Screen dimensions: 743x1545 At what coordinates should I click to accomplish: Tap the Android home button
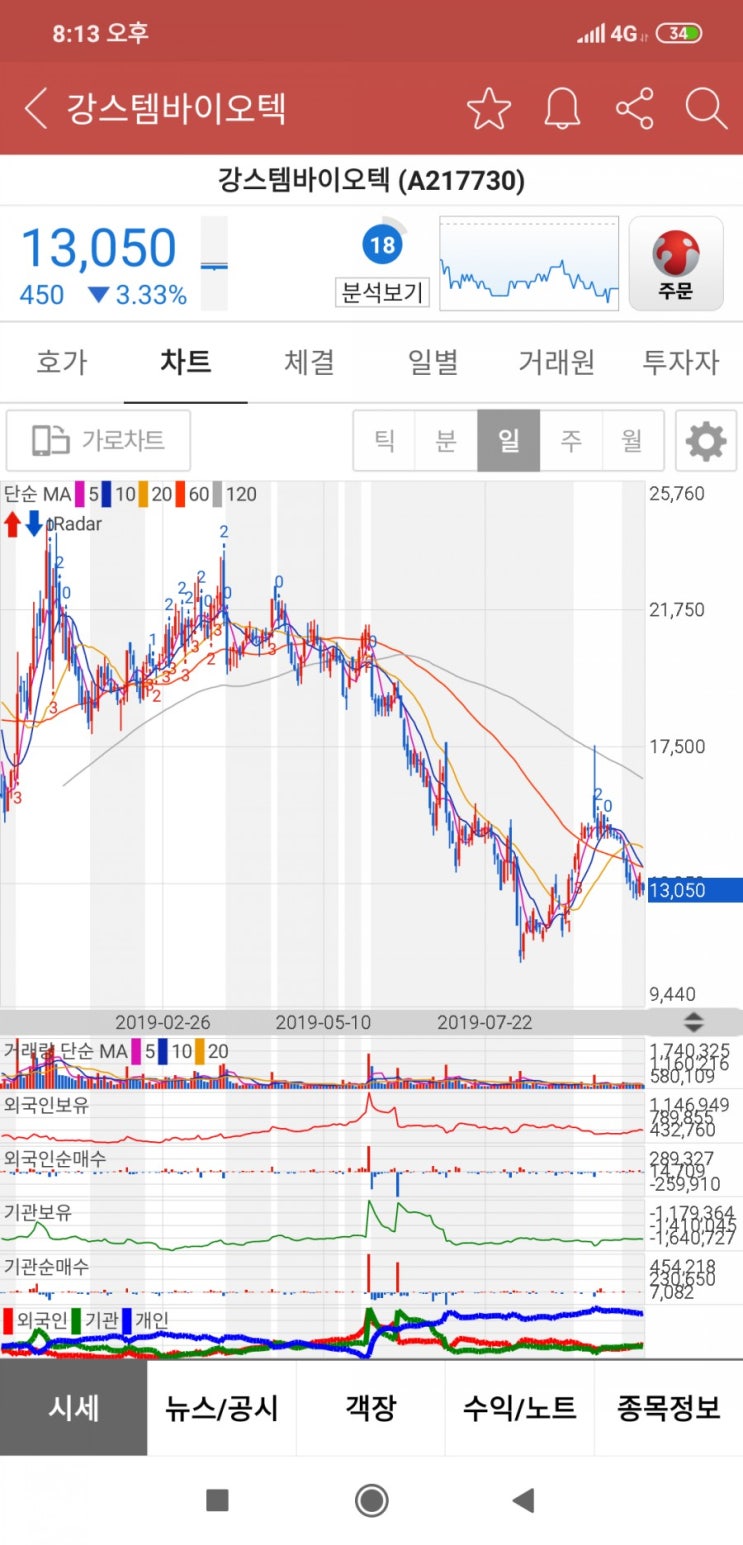[x=371, y=1500]
